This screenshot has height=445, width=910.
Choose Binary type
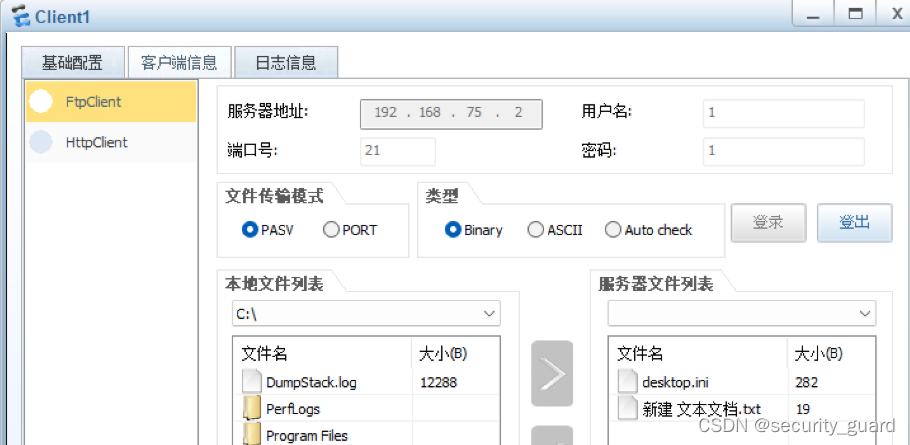(x=474, y=230)
